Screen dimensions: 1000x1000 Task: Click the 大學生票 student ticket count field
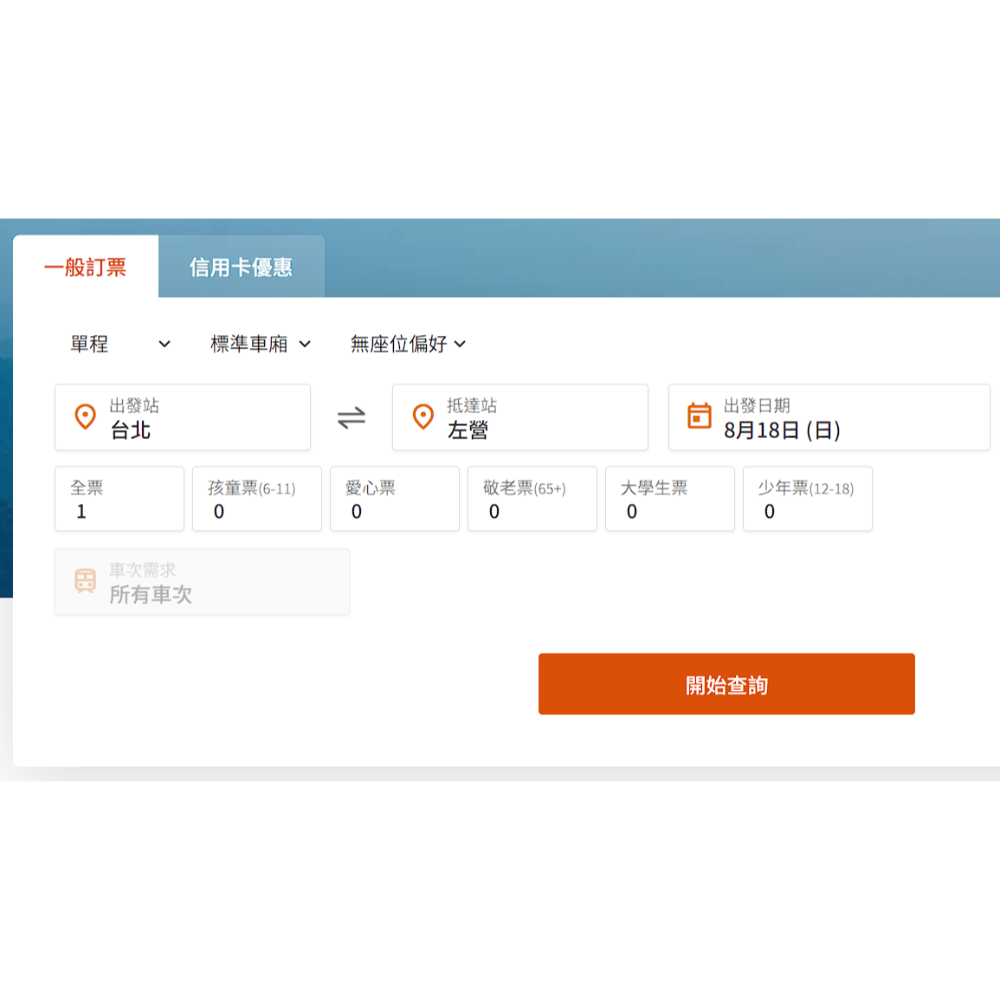pyautogui.click(x=669, y=499)
